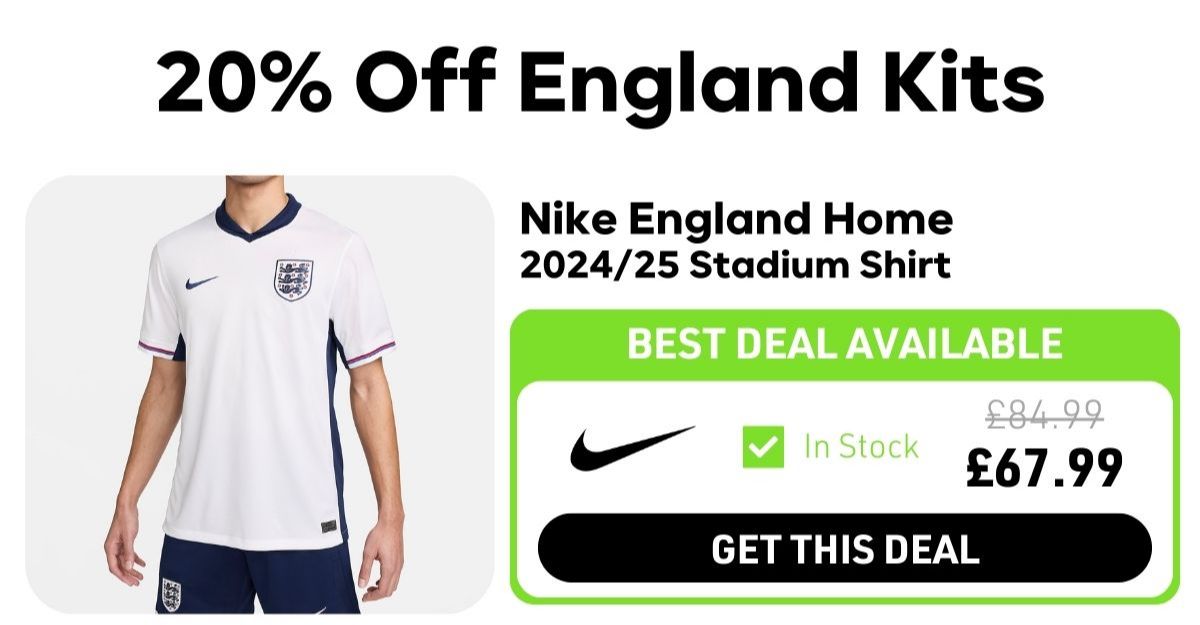Click the 2024/25 Stadium Shirt subtitle
Viewport: 1200px width, 625px height.
735,265
